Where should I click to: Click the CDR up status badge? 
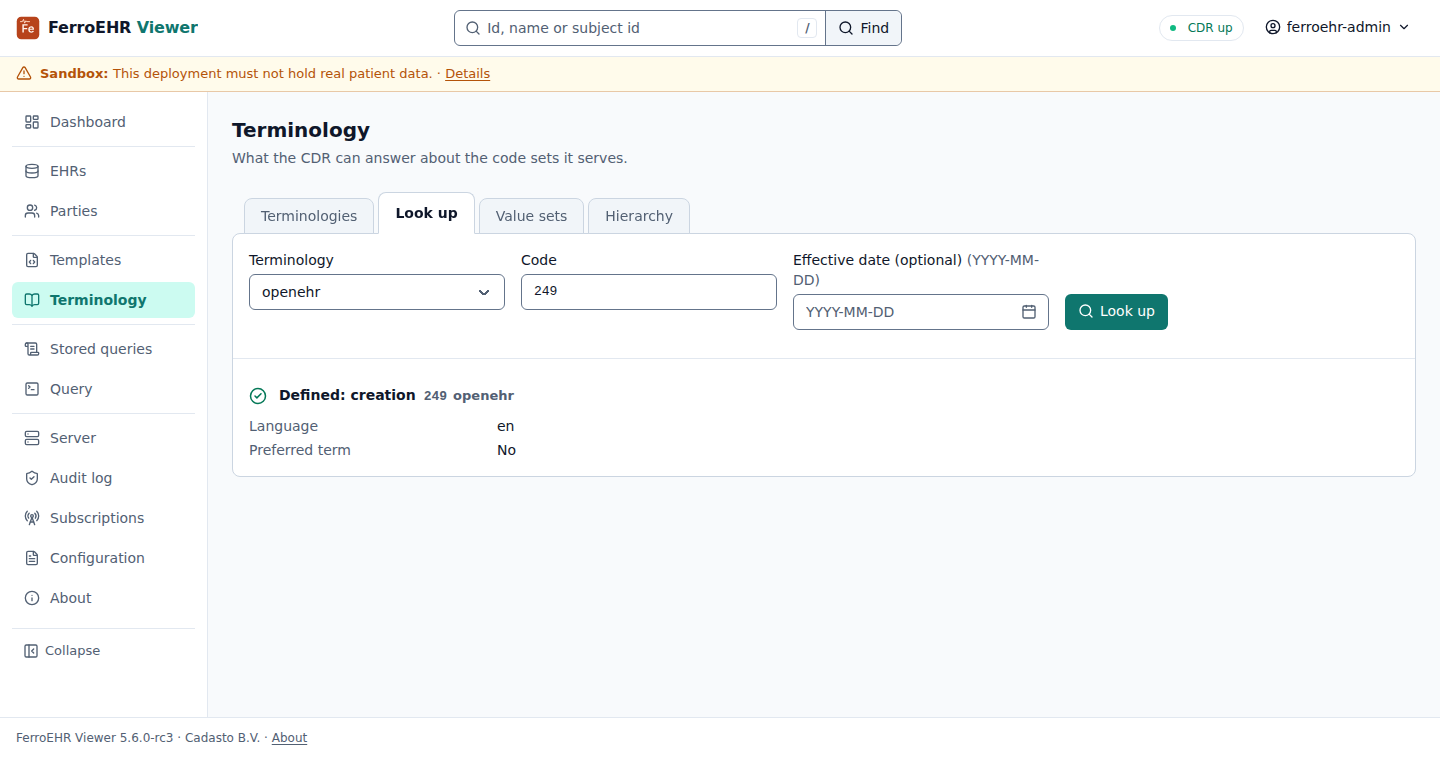(1201, 28)
